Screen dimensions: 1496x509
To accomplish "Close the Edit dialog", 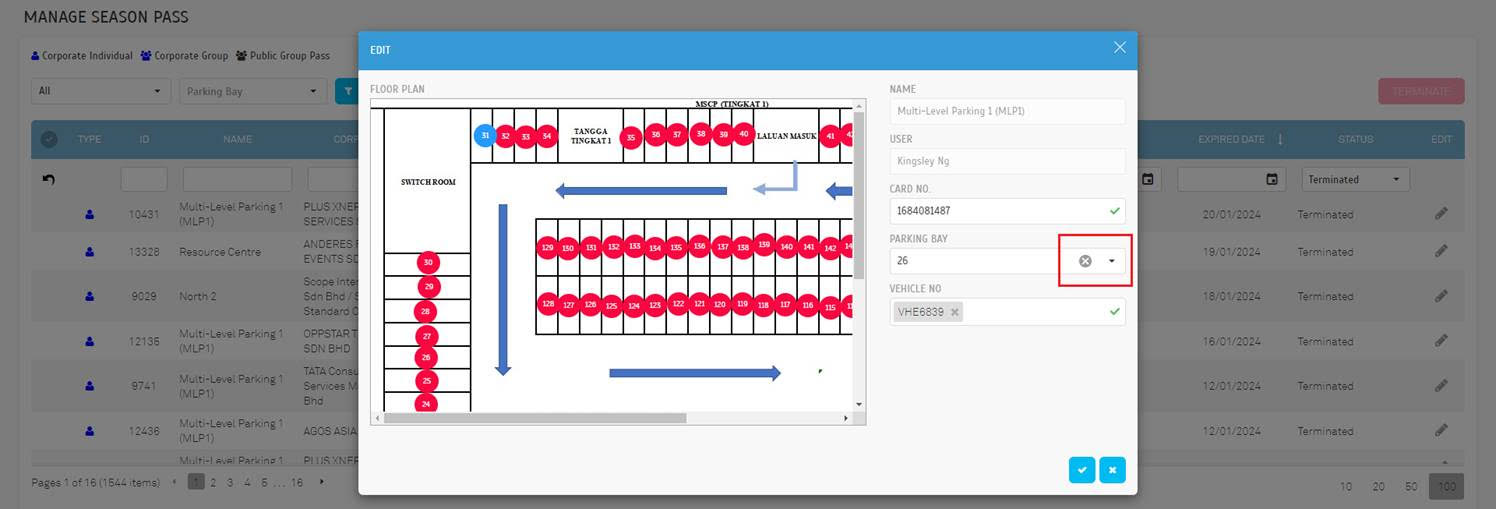I will point(1119,48).
